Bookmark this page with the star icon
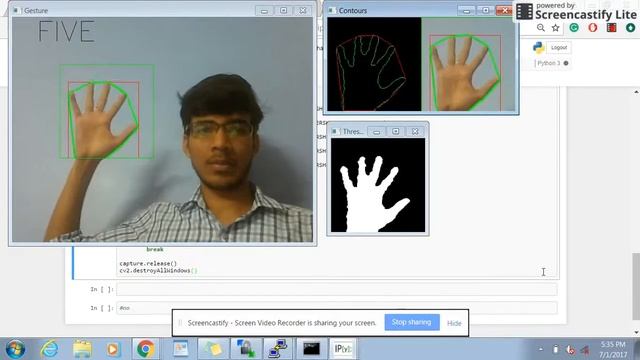The height and width of the screenshot is (360, 640). (x=556, y=28)
